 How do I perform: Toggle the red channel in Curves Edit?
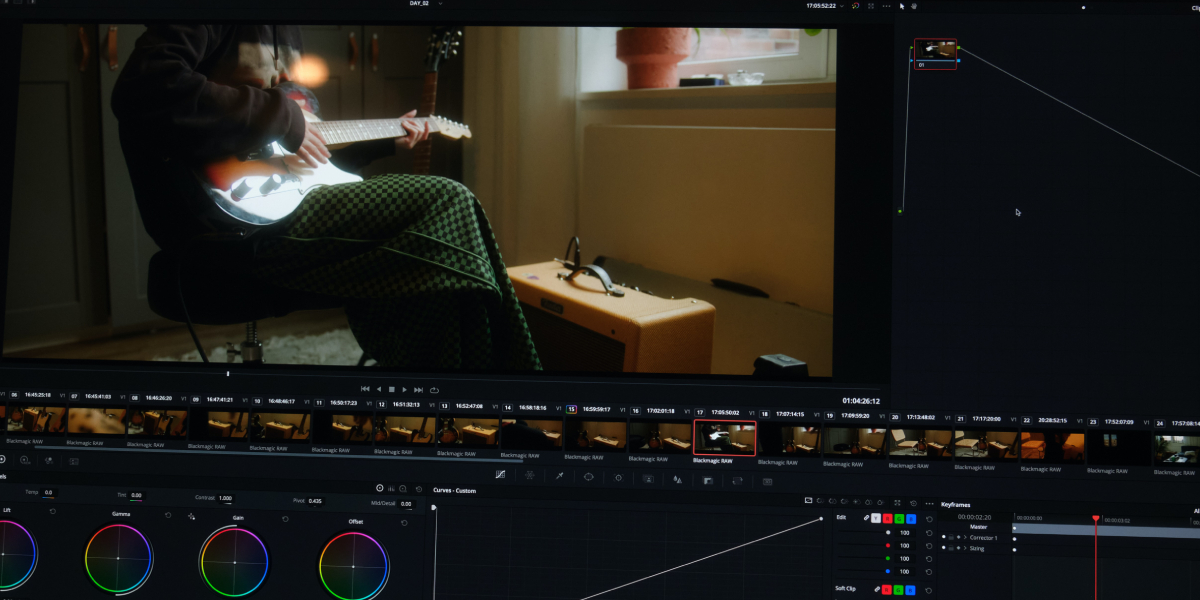click(888, 518)
